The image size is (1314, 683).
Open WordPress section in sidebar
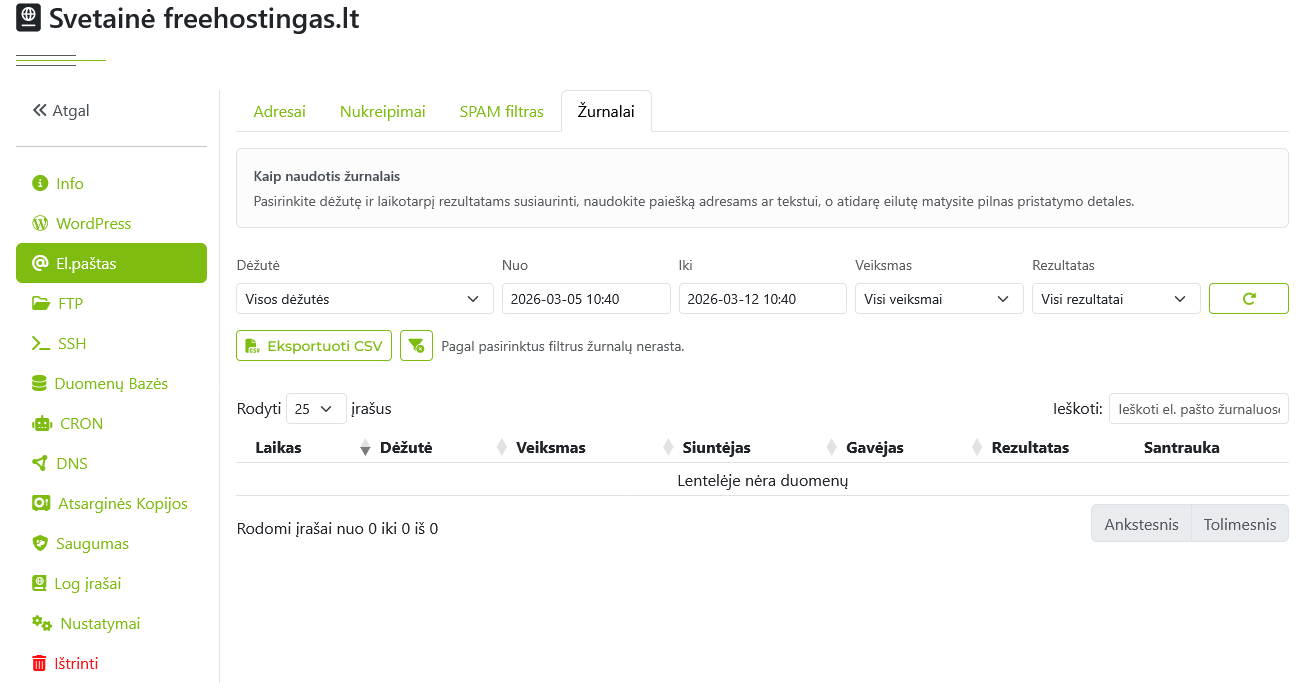(93, 224)
